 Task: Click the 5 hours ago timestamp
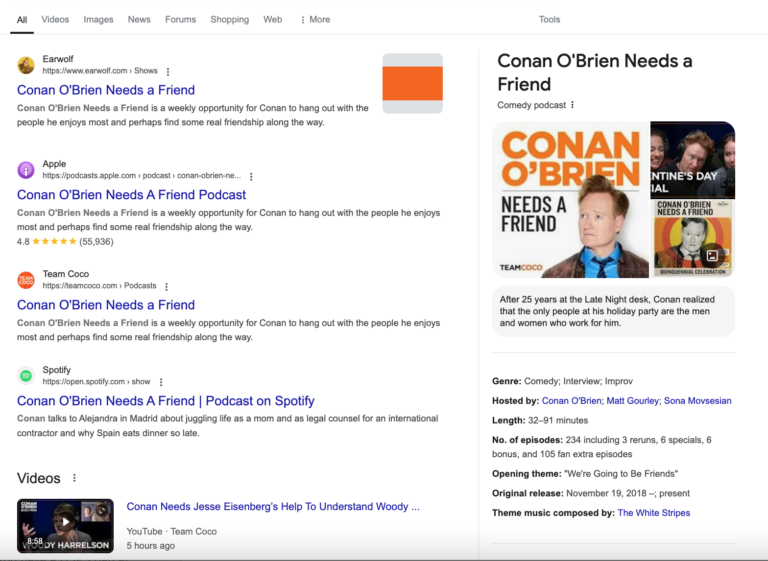[151, 546]
